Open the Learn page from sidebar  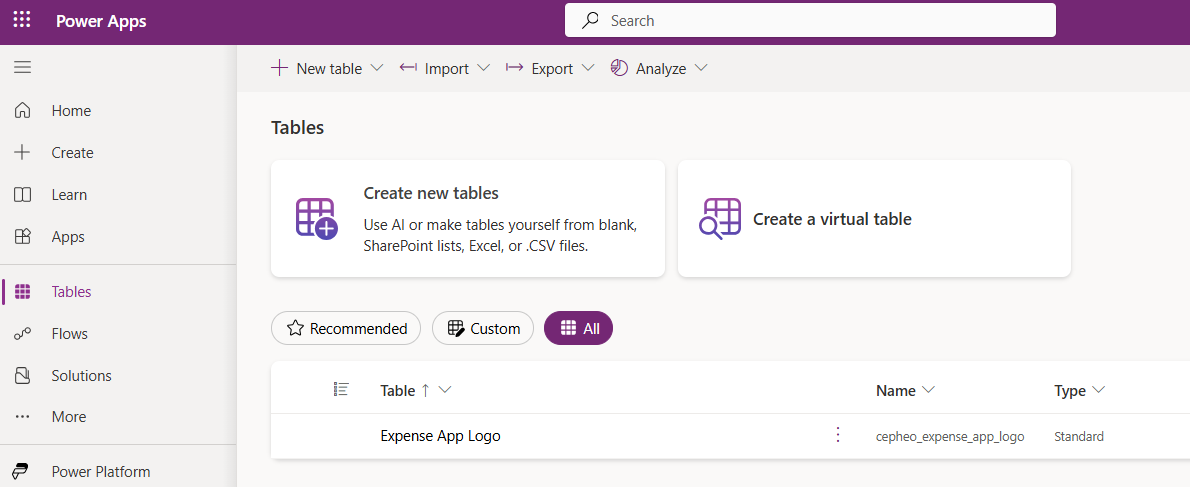click(69, 195)
